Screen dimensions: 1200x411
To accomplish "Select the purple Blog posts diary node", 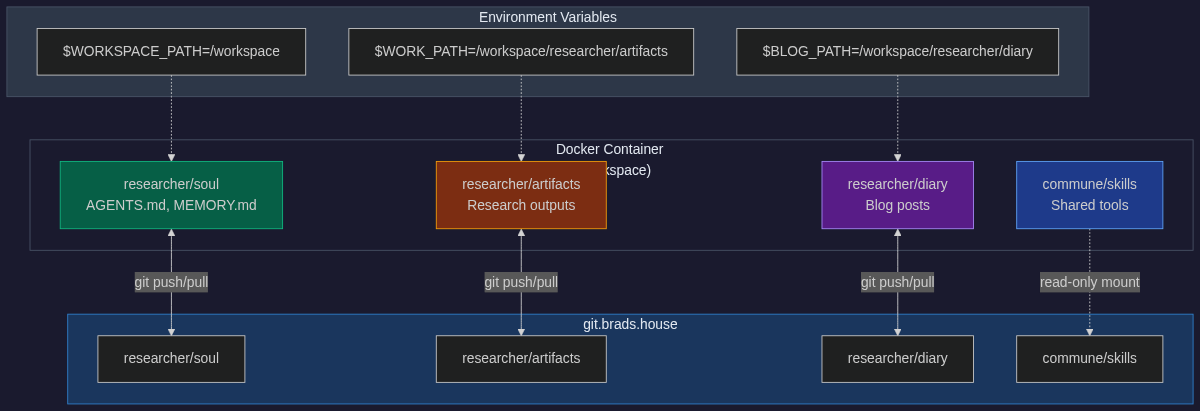I will pos(897,195).
